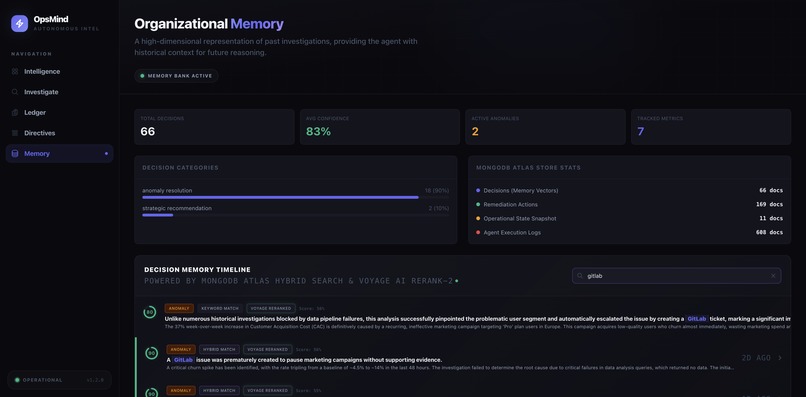Click the 'Operational' status label
Screen dimensions: 806x397
click(x=43, y=380)
